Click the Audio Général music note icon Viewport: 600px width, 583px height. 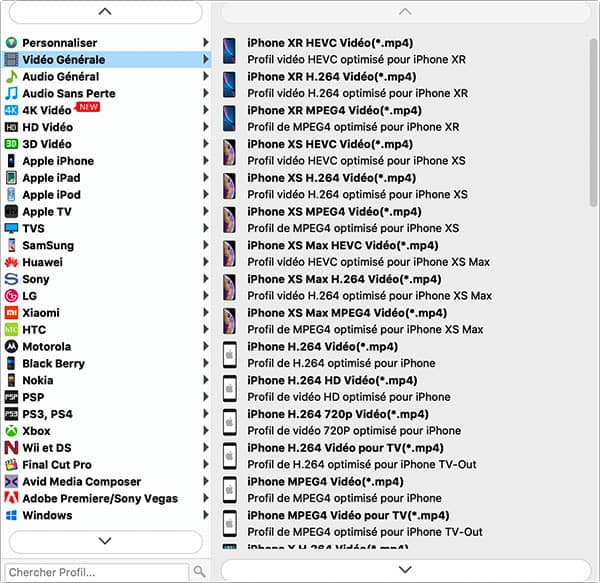point(12,77)
